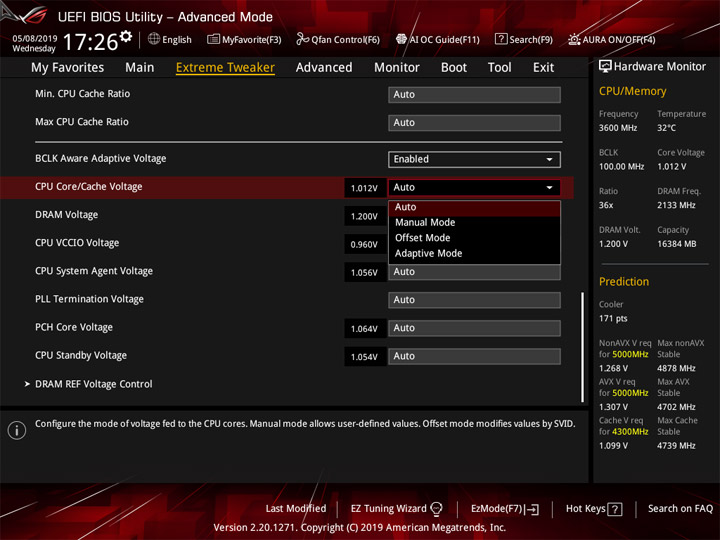This screenshot has width=720, height=540.
Task: Open the BCLK Aware Adaptive Voltage dropdown
Action: (x=474, y=159)
